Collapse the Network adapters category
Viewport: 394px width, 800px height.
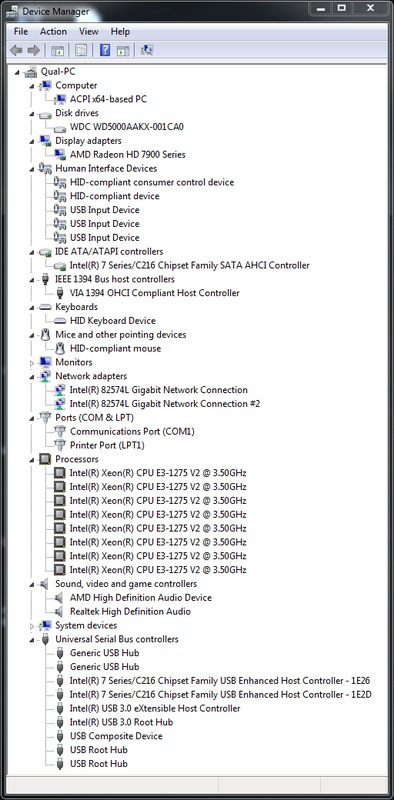pos(32,377)
